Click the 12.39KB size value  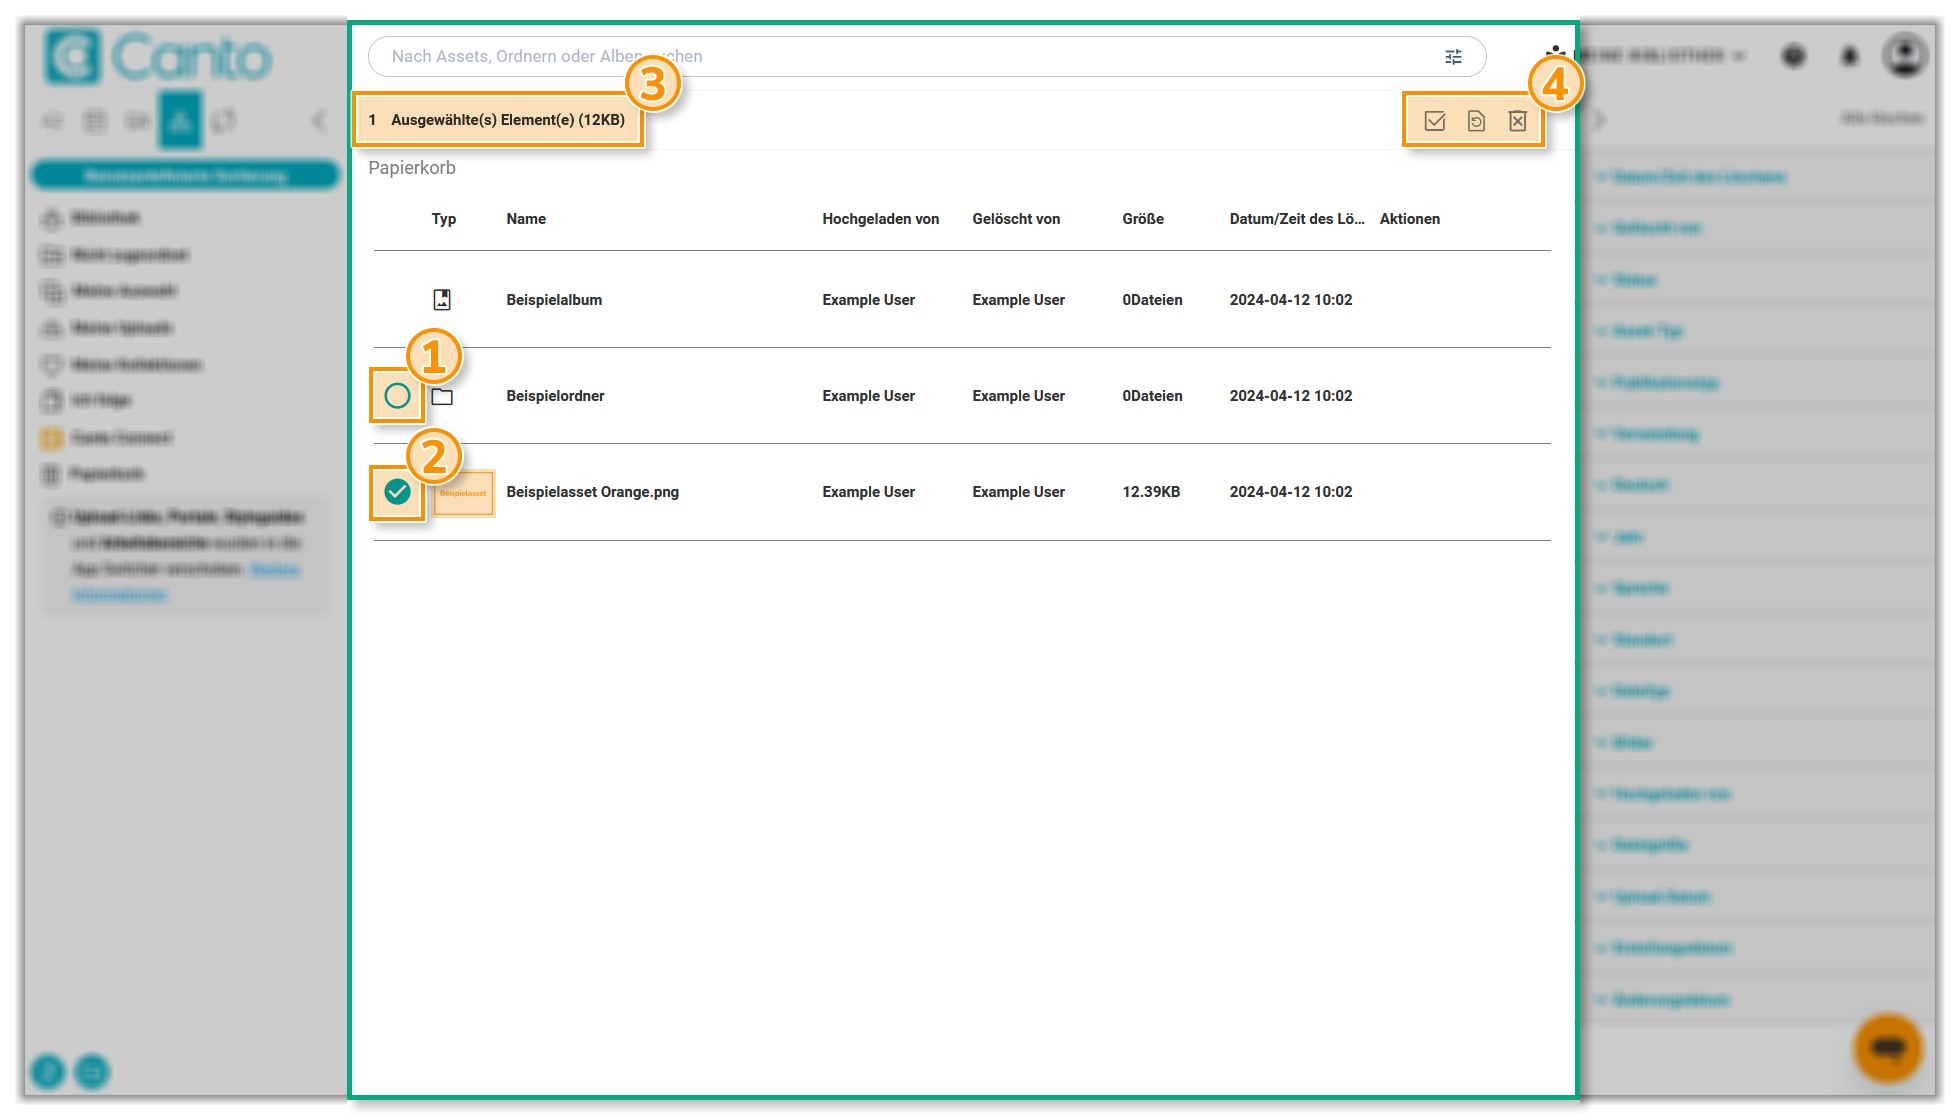[1151, 492]
